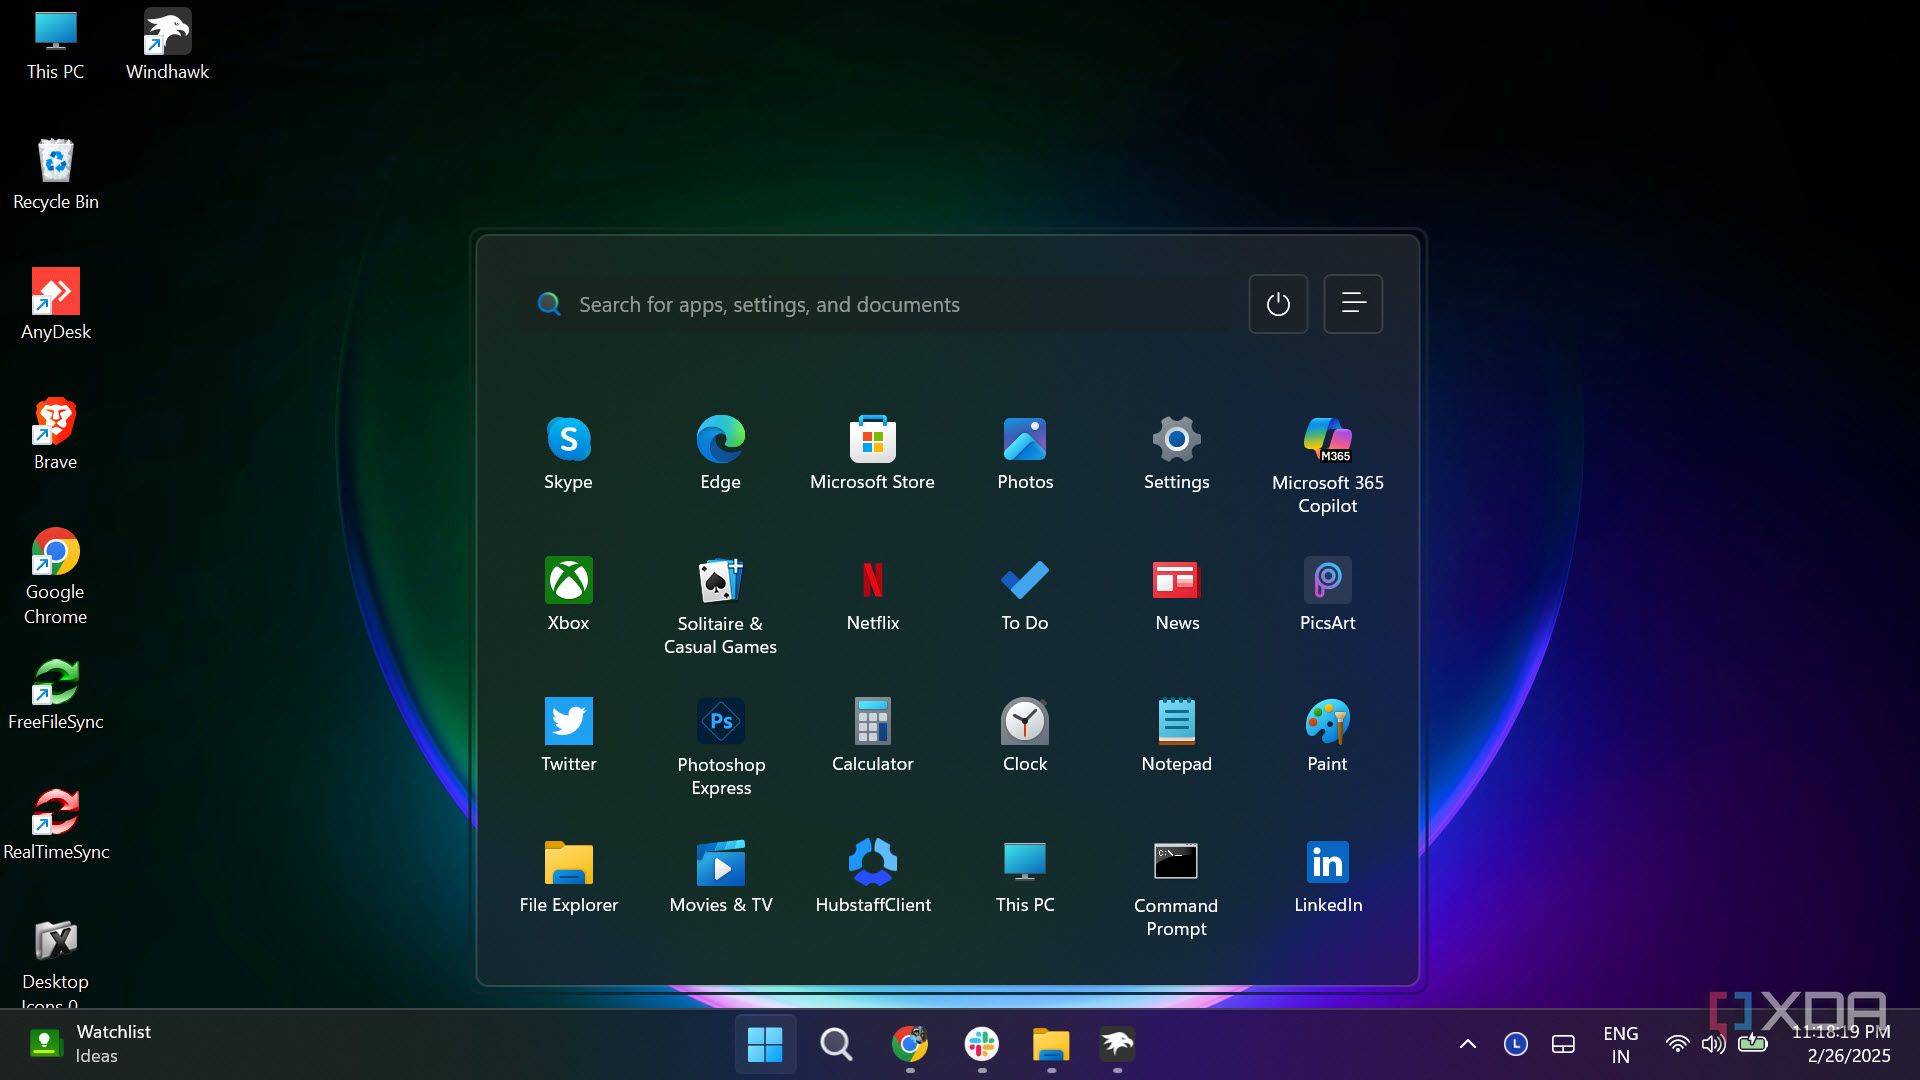Launch LinkedIn app
Viewport: 1920px width, 1080px height.
[x=1327, y=876]
